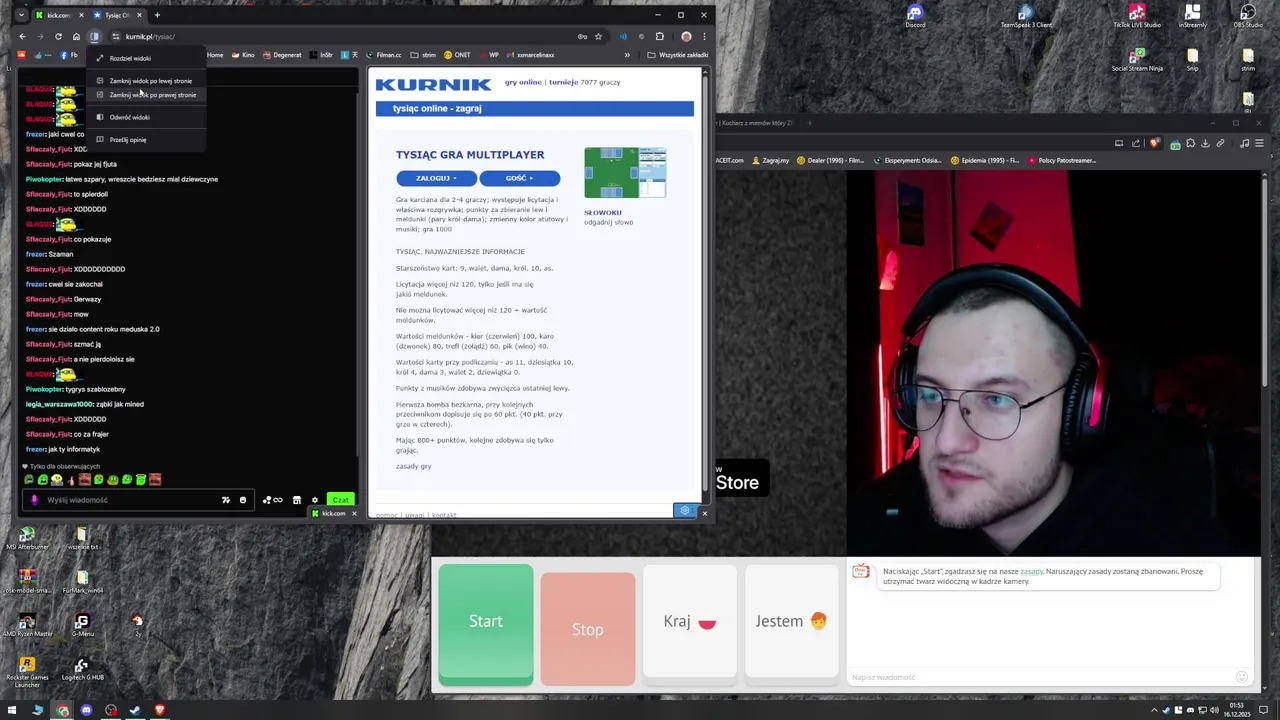This screenshot has height=720, width=1280.
Task: Open the Logitech G HUB desktop shortcut
Action: [82, 669]
